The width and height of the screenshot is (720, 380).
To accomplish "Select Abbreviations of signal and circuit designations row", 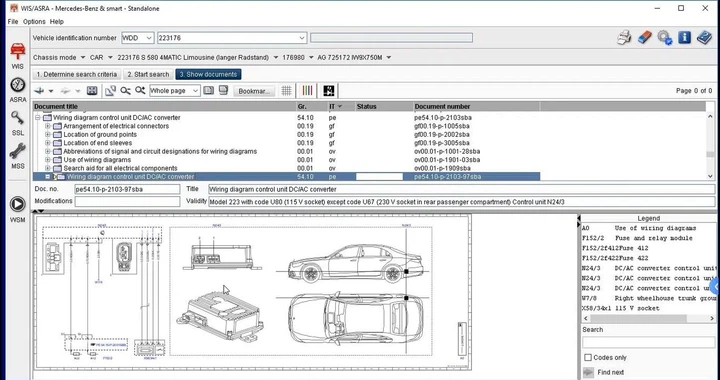I will click(x=160, y=151).
